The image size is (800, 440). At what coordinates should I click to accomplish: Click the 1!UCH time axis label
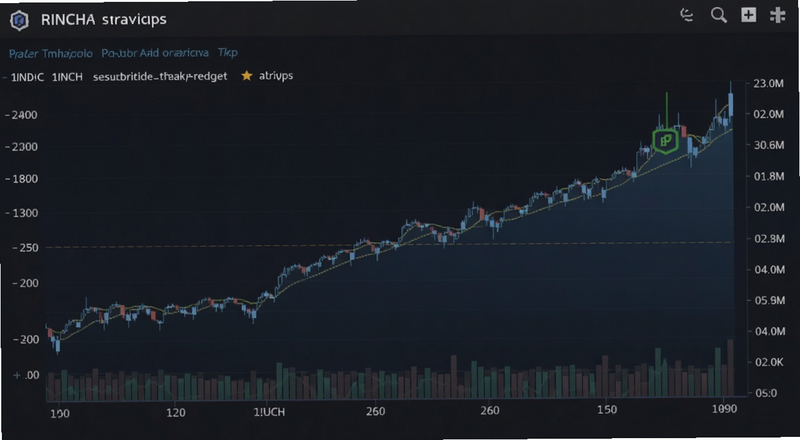(269, 410)
